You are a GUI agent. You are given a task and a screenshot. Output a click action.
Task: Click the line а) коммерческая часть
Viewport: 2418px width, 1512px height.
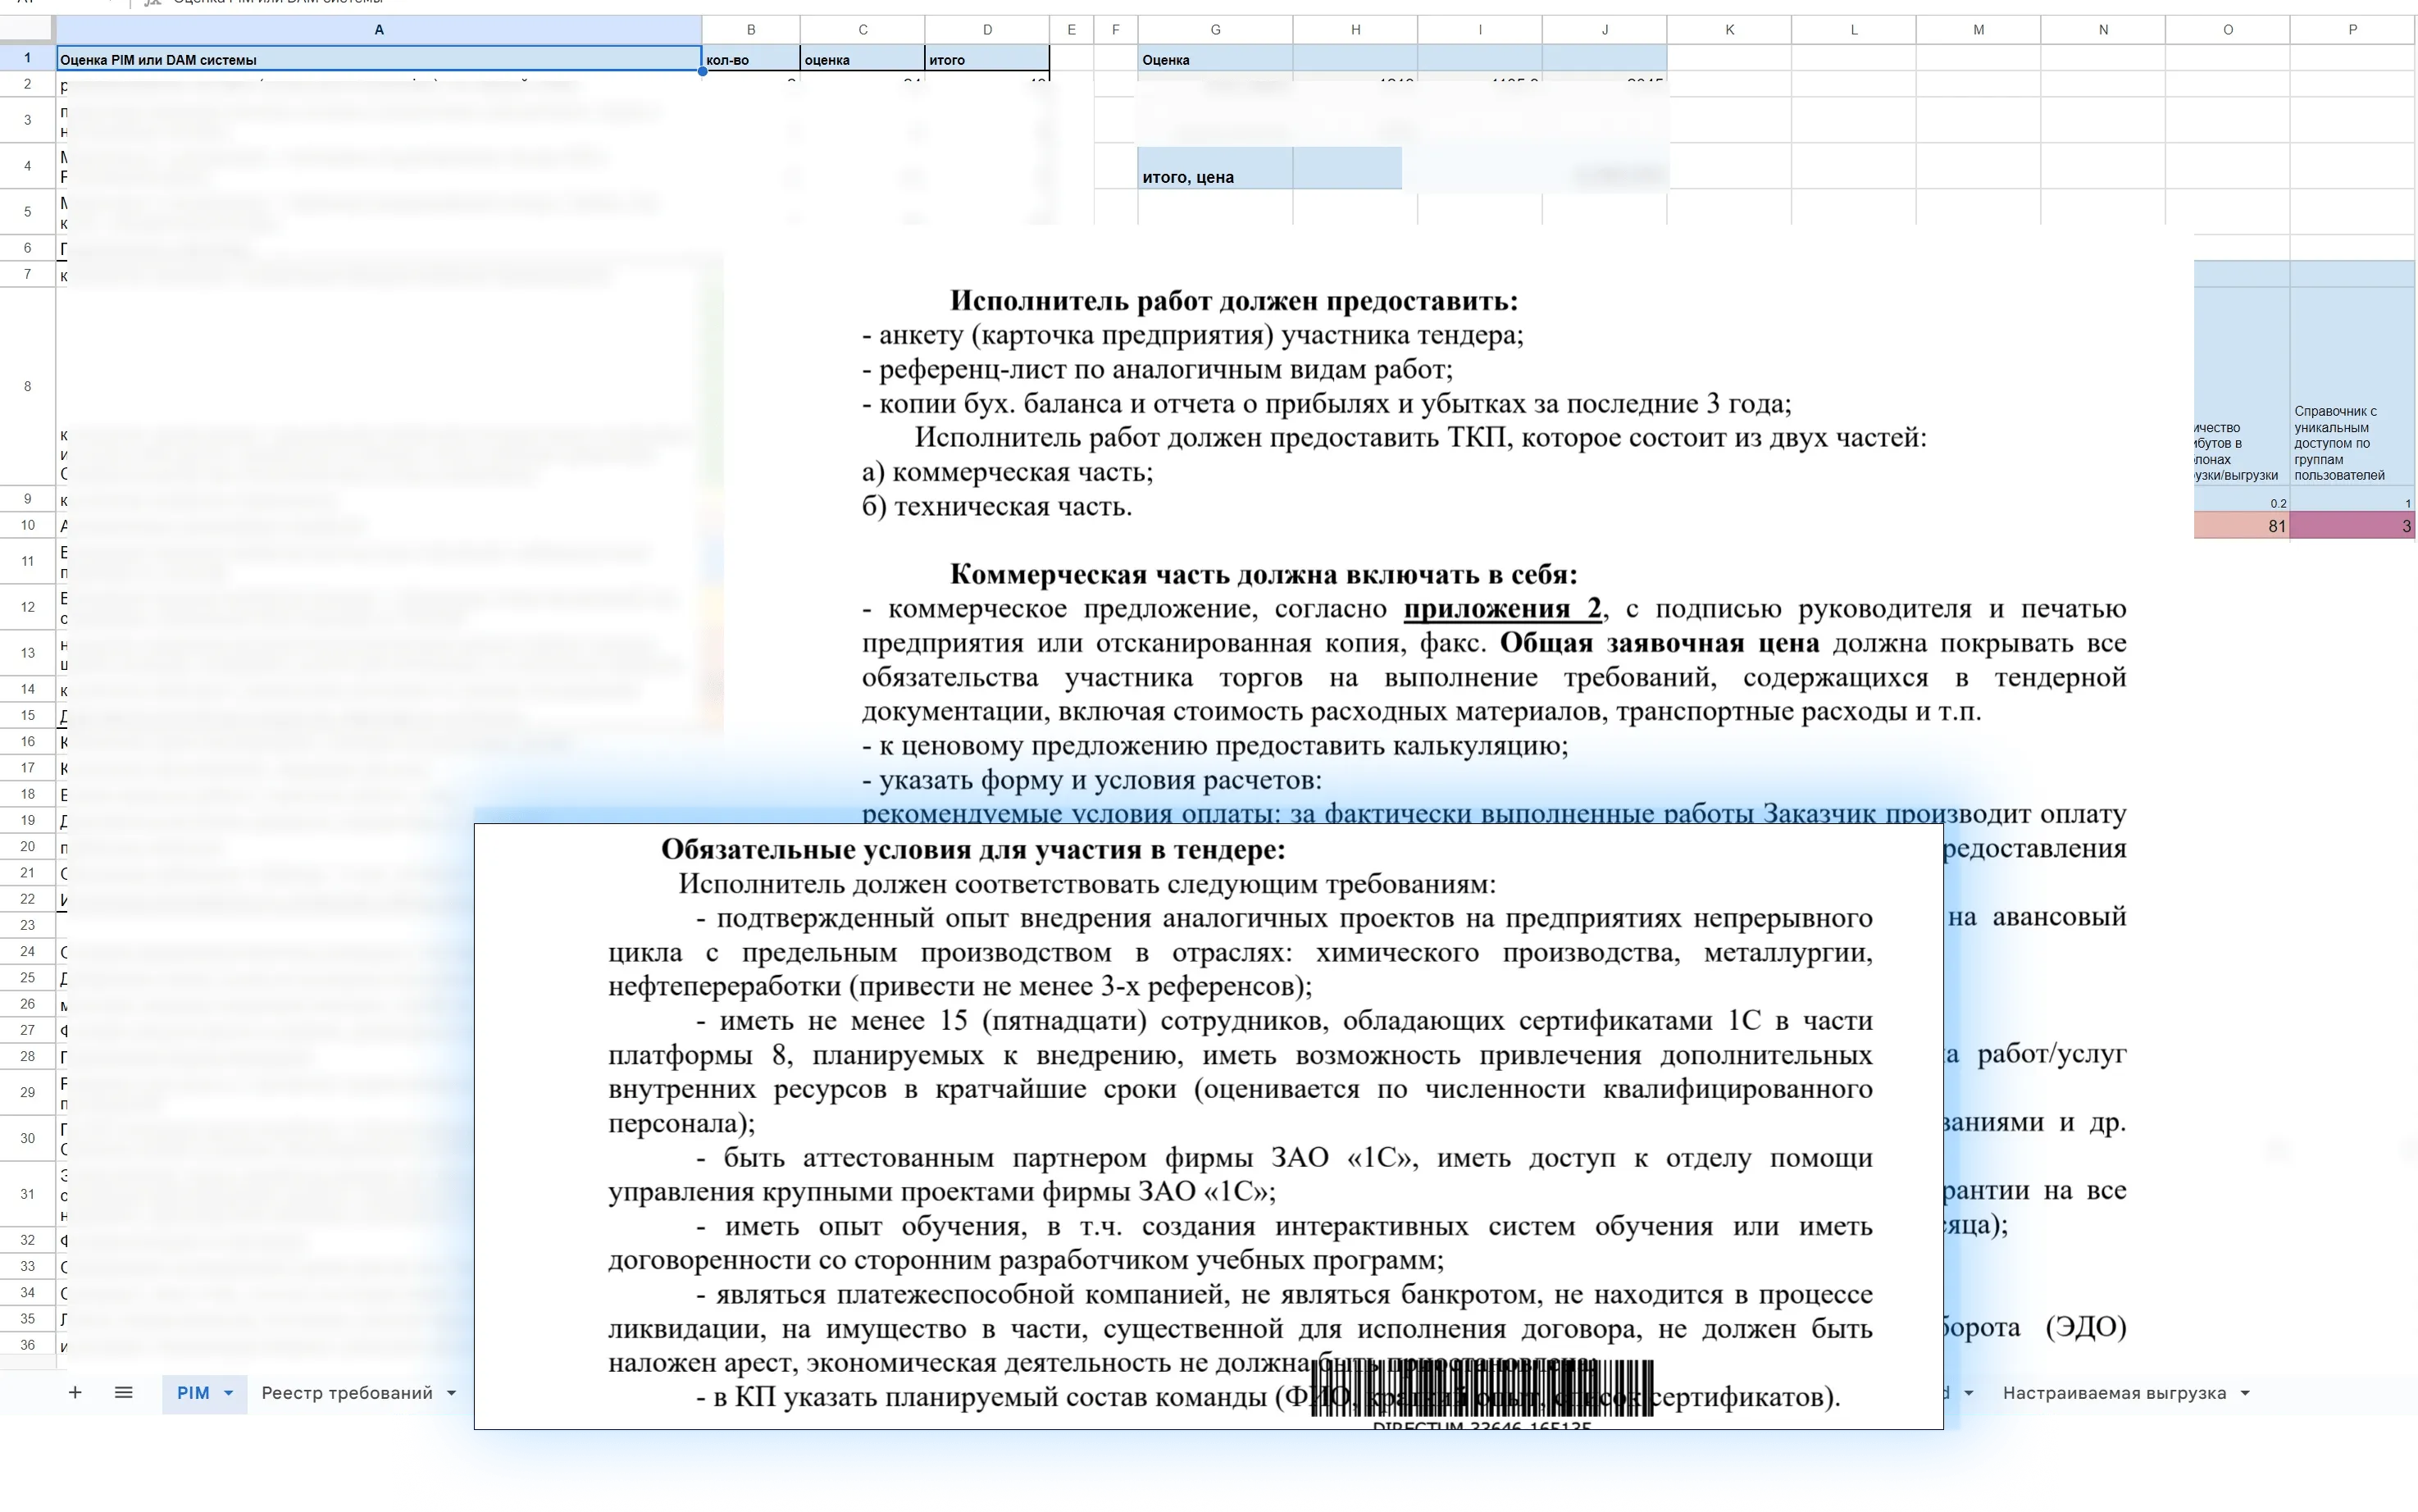[1007, 472]
